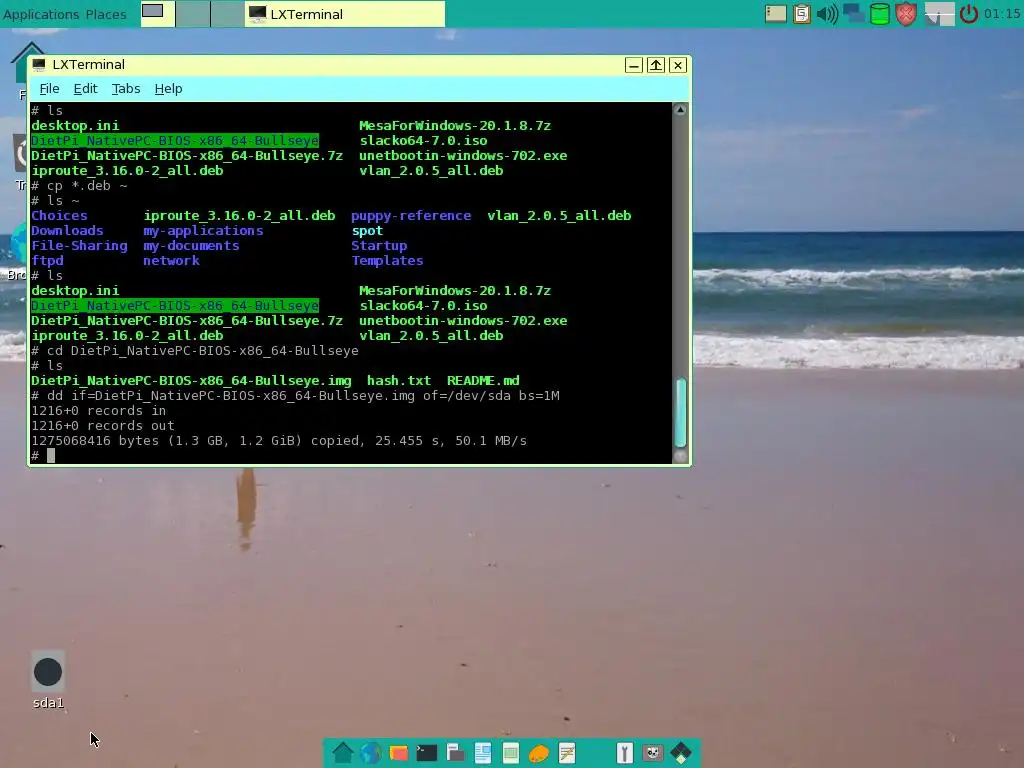
Task: Switch to the third virtual desktop in pager
Action: [x=227, y=14]
